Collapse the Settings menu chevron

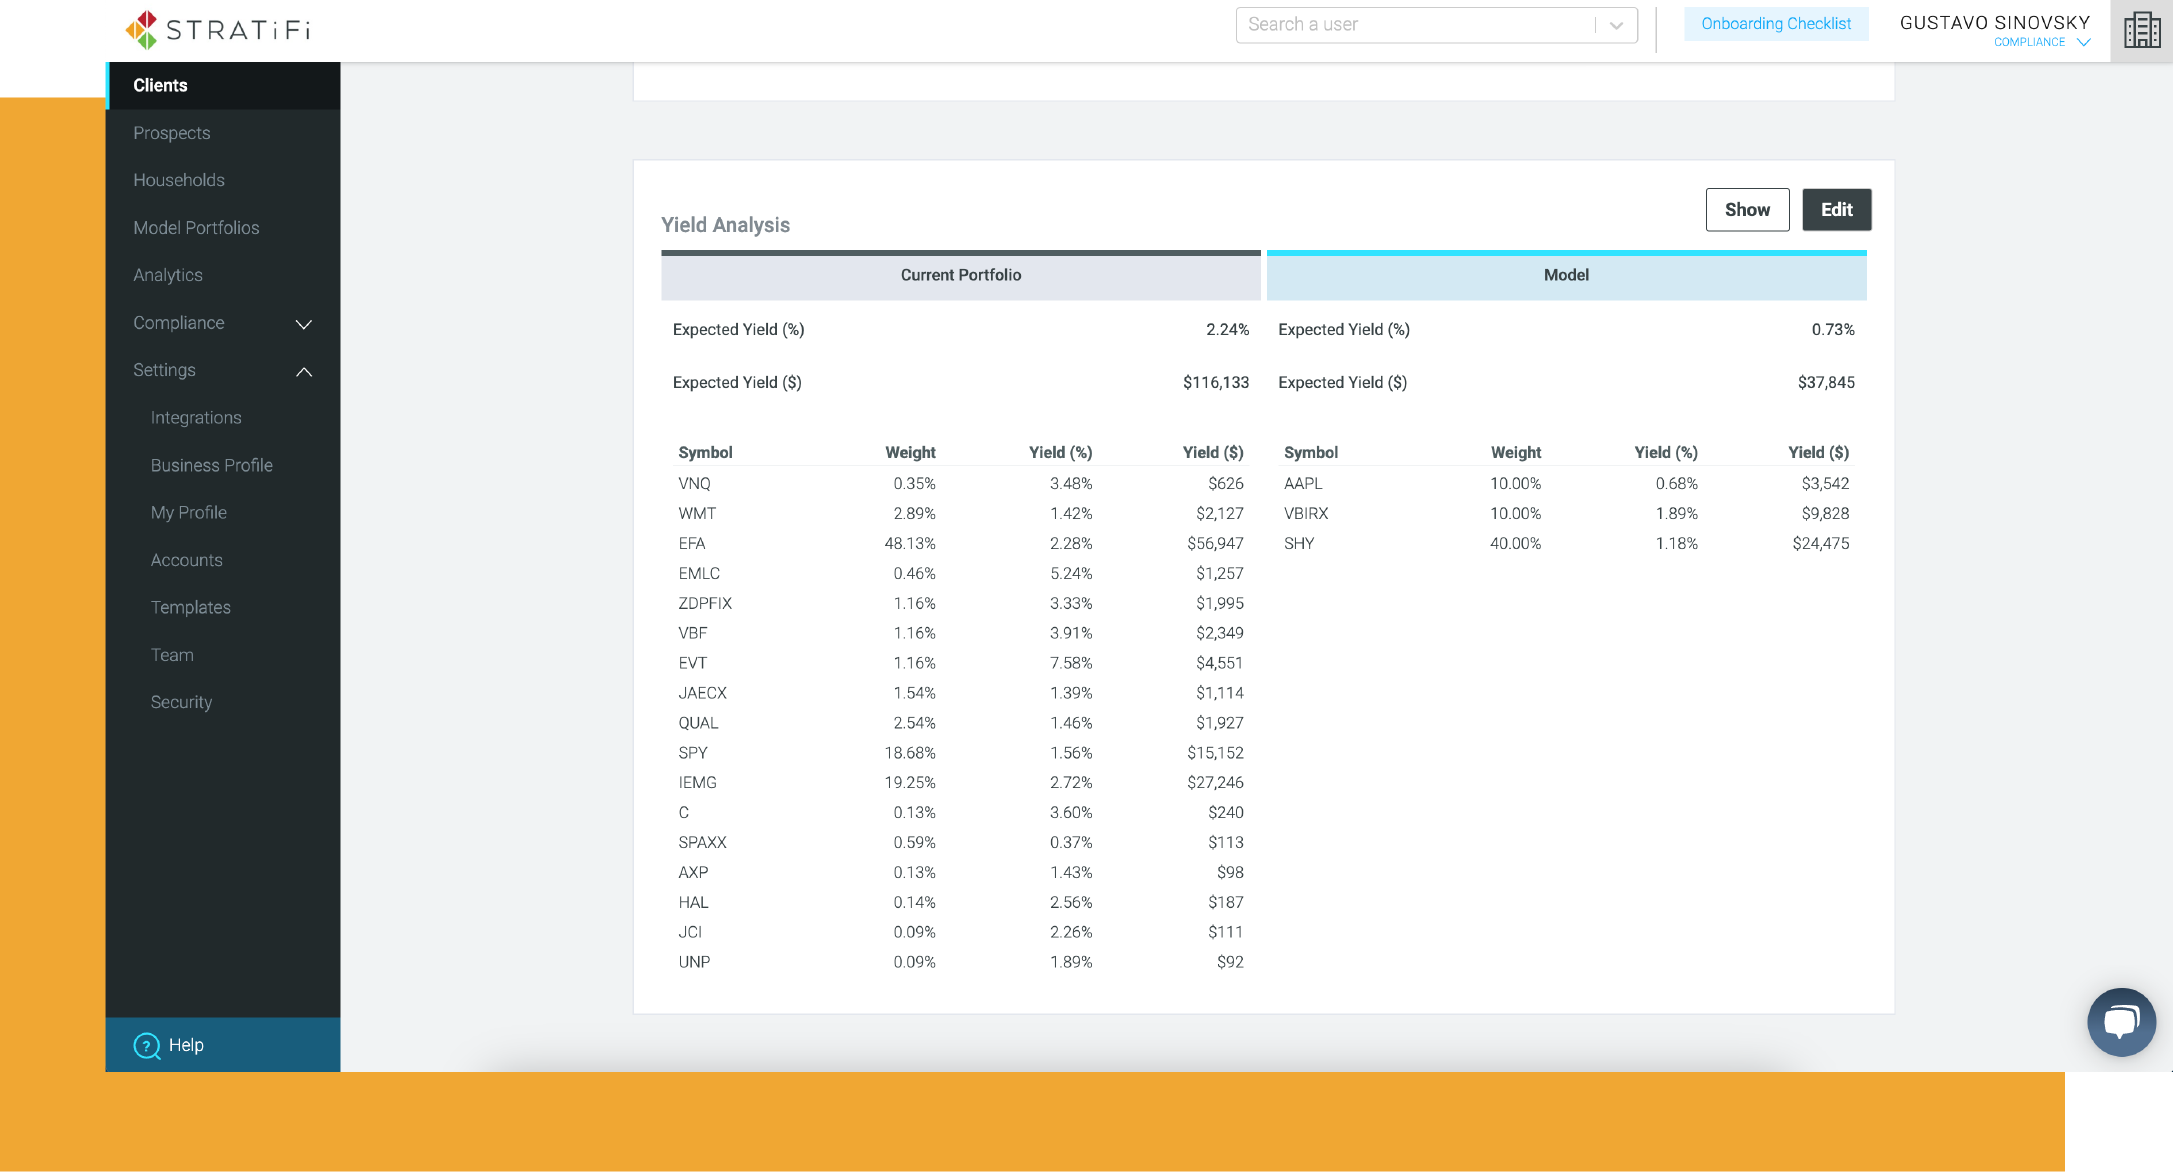tap(304, 371)
